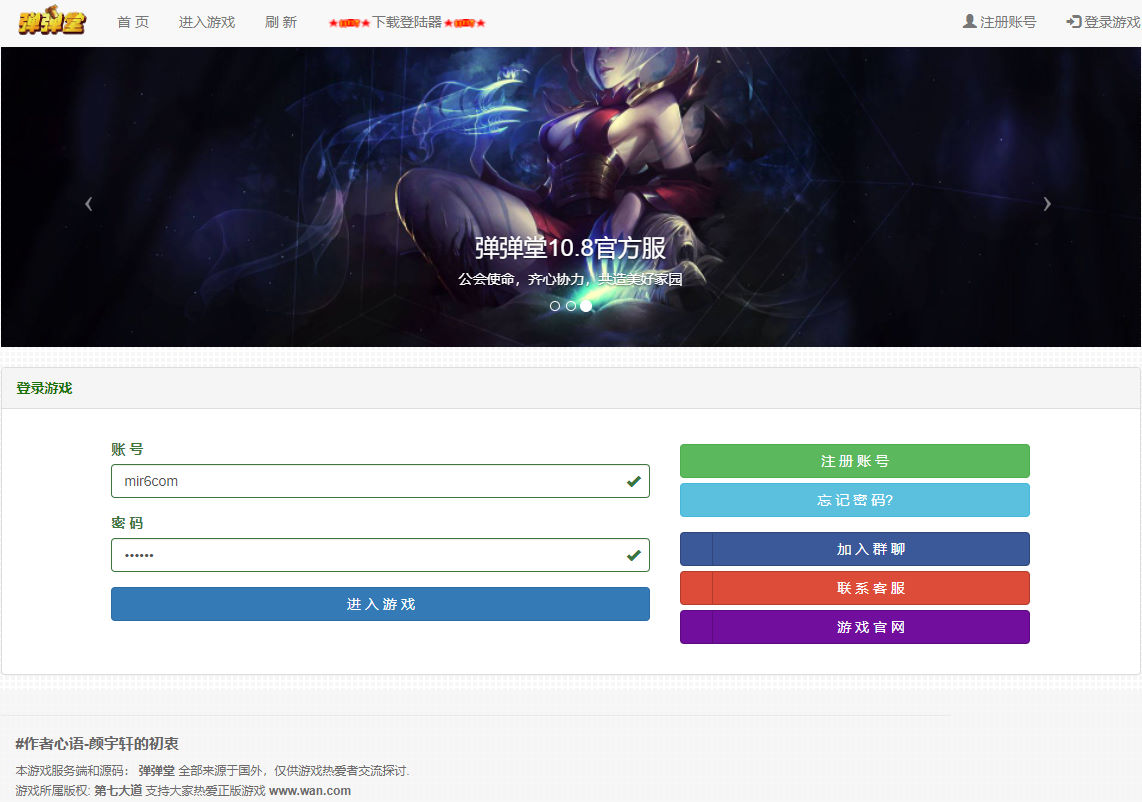Show the previous banner slide with the left chevron
This screenshot has width=1142, height=802.
89,204
